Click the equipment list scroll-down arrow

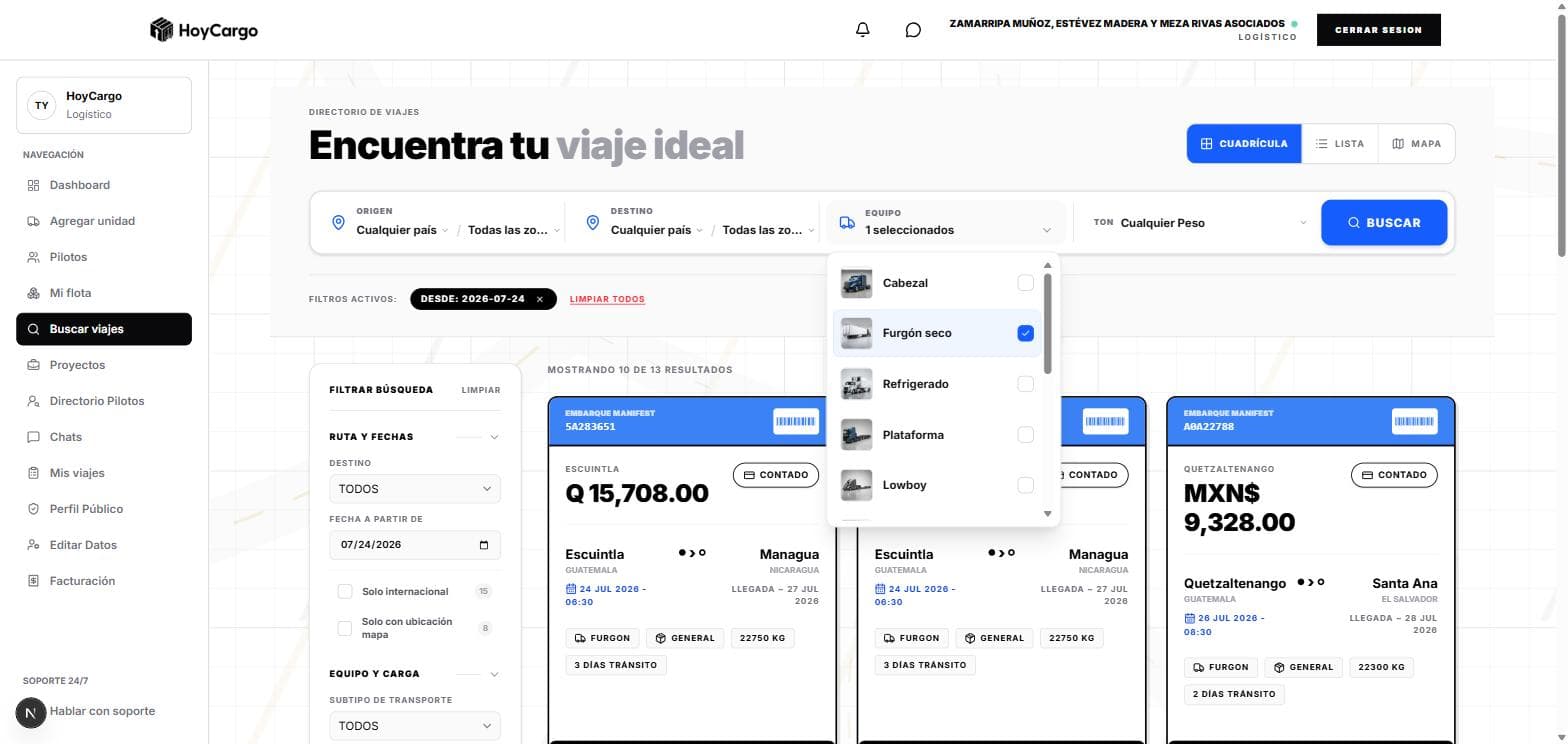click(x=1048, y=514)
